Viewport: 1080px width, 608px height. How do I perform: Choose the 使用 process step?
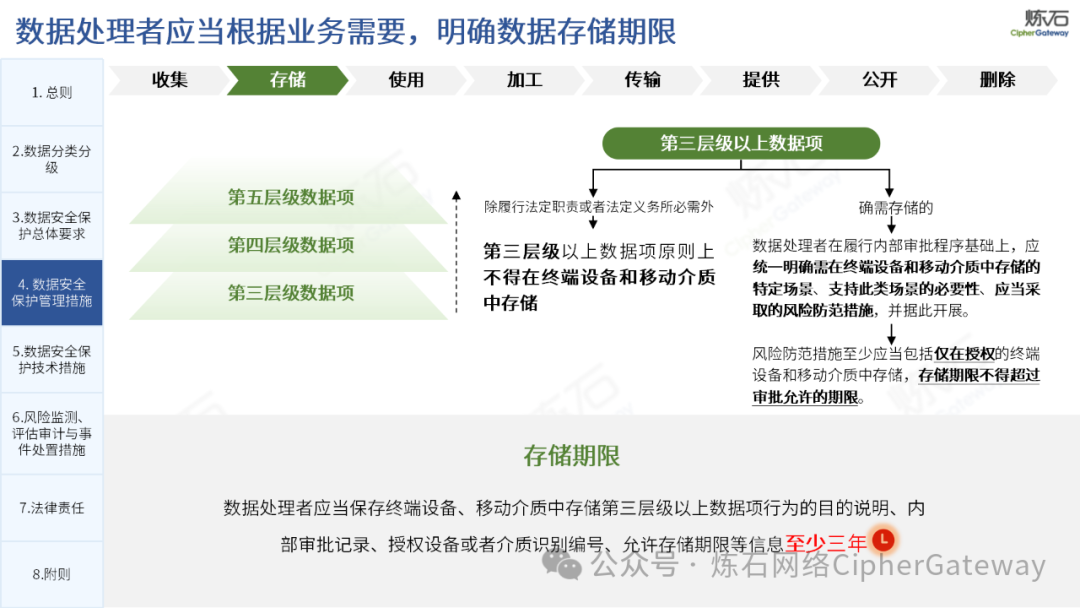click(406, 80)
